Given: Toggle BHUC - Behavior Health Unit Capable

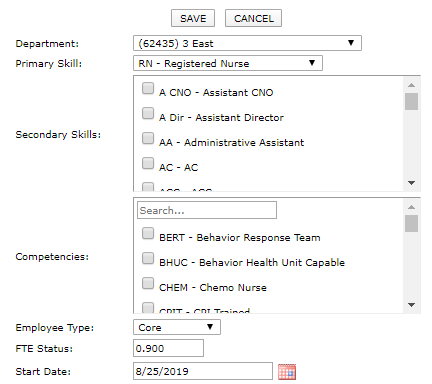Looking at the screenshot, I should (x=148, y=258).
